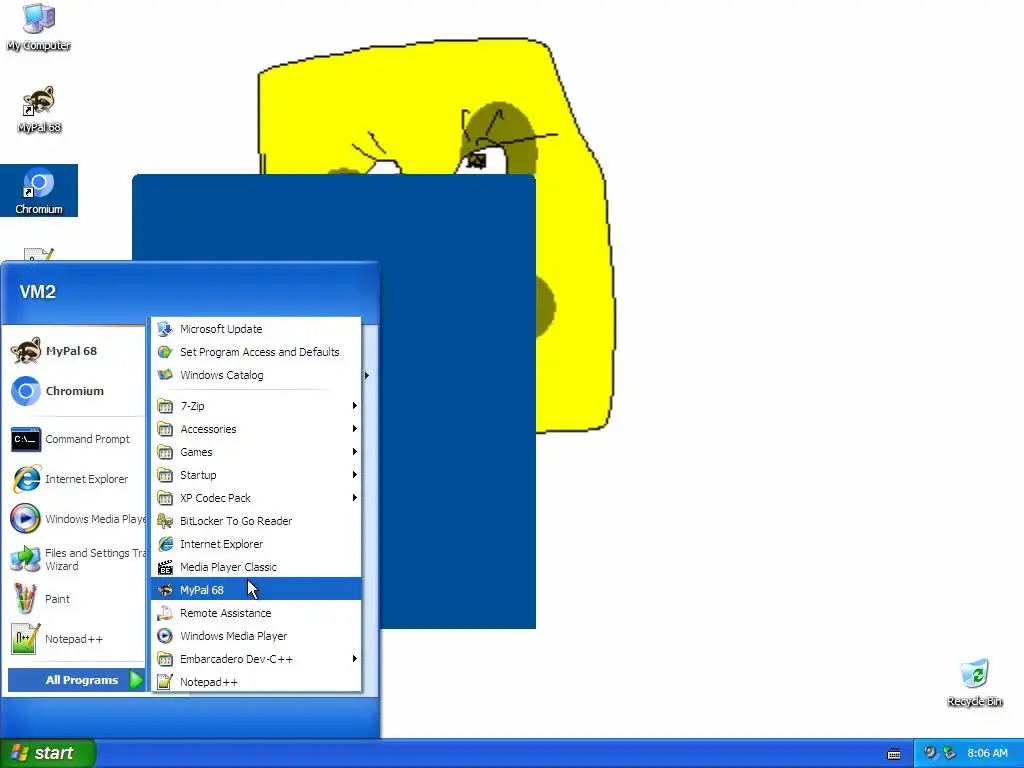Screen dimensions: 1024x768
Task: Open Set Program Access and Defaults
Action: tap(256, 352)
